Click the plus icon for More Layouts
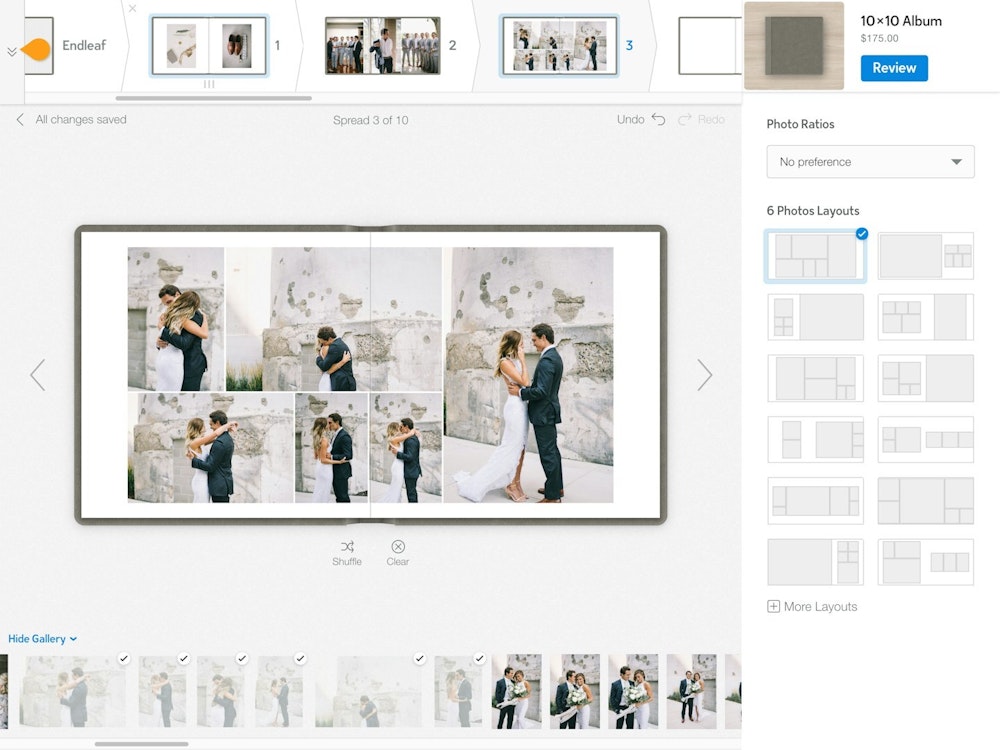Image resolution: width=1000 pixels, height=750 pixels. pos(773,606)
